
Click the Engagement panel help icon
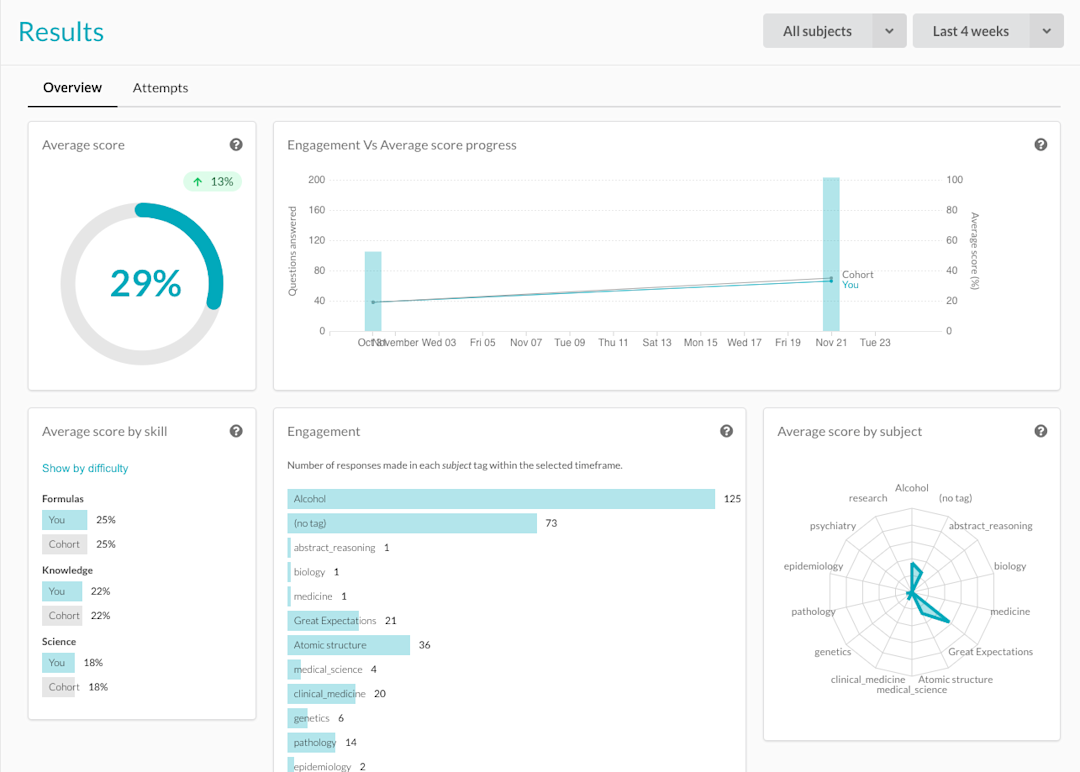coord(726,430)
